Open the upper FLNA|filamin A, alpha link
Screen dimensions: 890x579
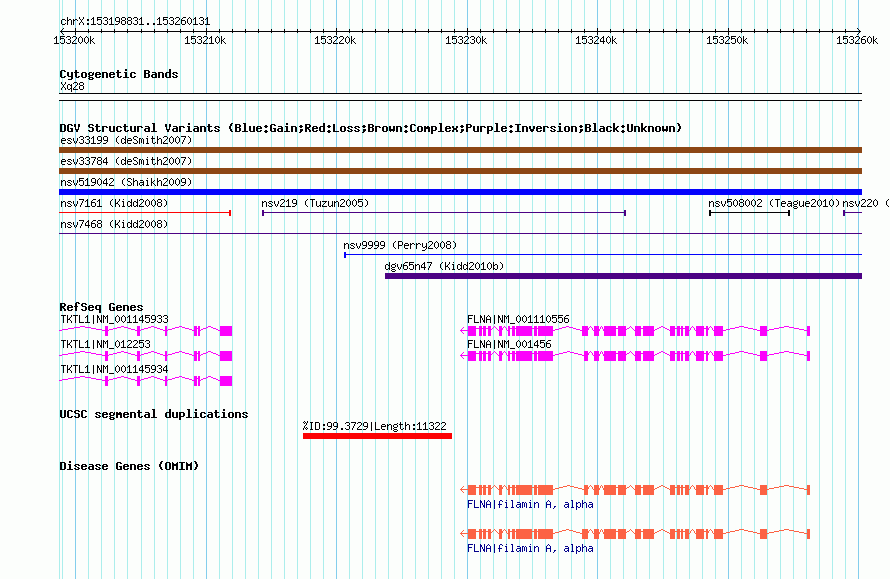tap(530, 505)
